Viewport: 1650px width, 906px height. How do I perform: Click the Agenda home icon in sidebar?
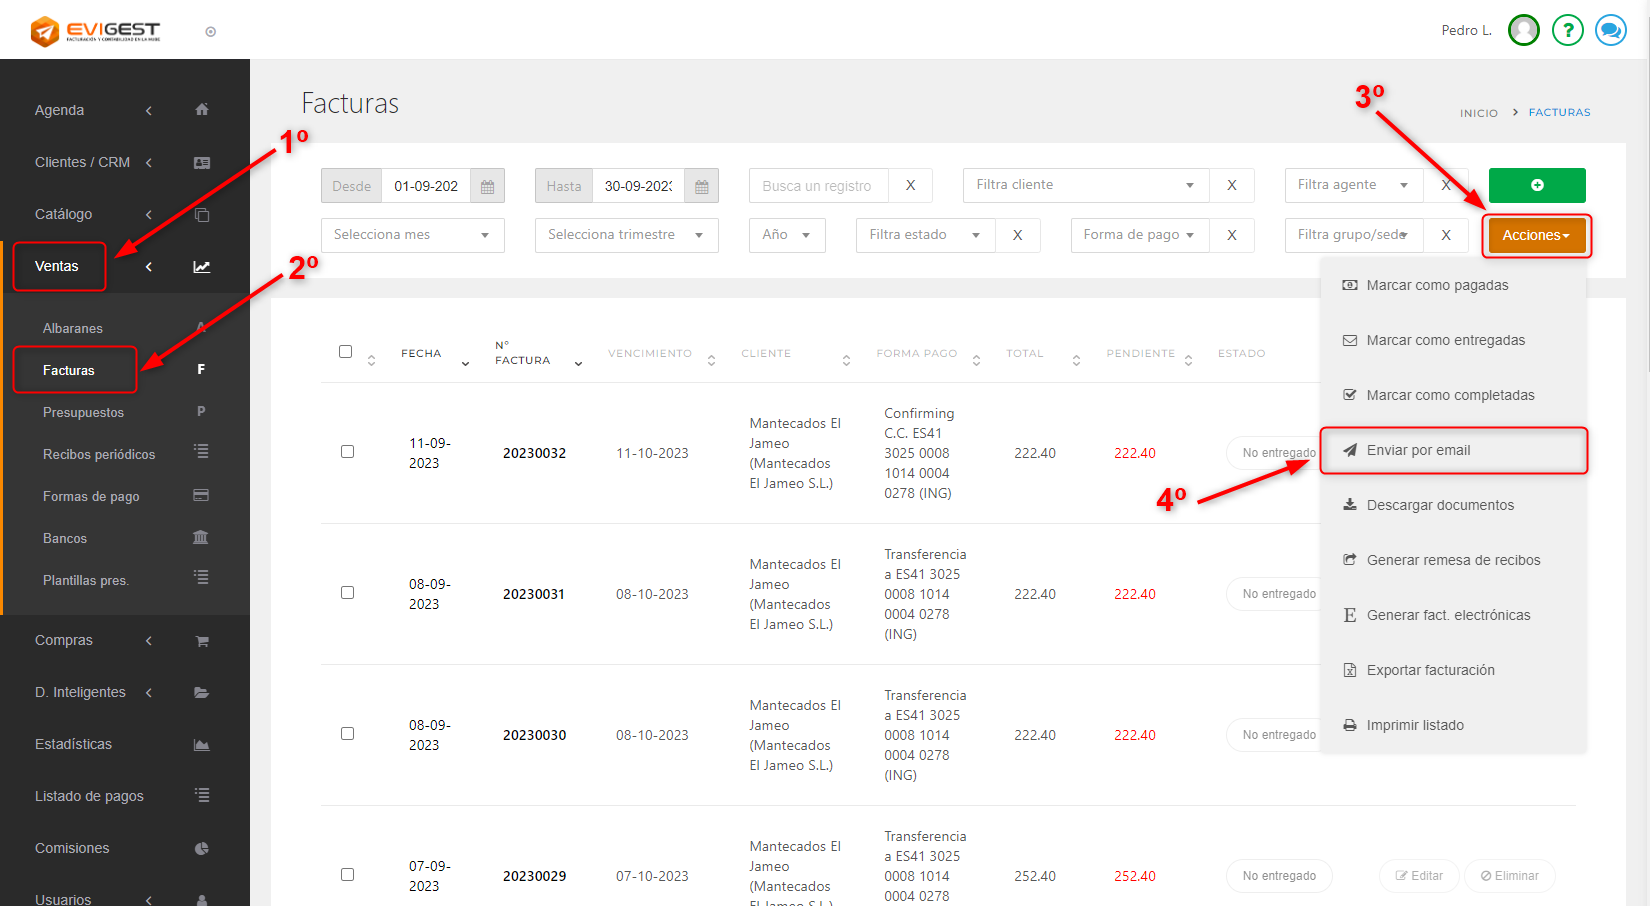click(x=202, y=110)
